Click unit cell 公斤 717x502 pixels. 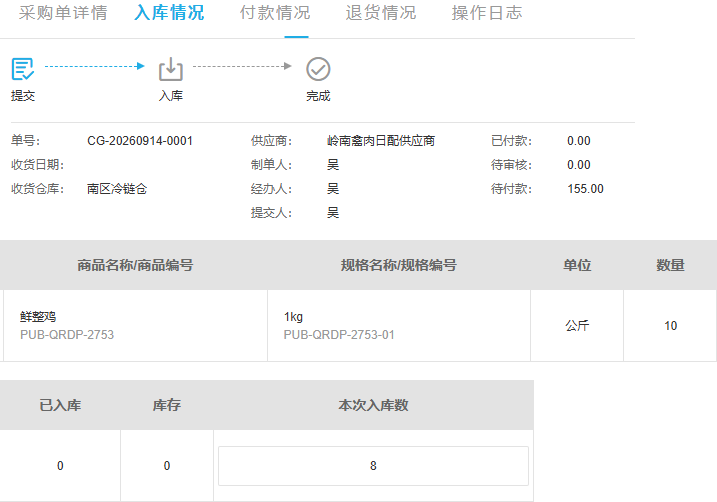(x=577, y=326)
